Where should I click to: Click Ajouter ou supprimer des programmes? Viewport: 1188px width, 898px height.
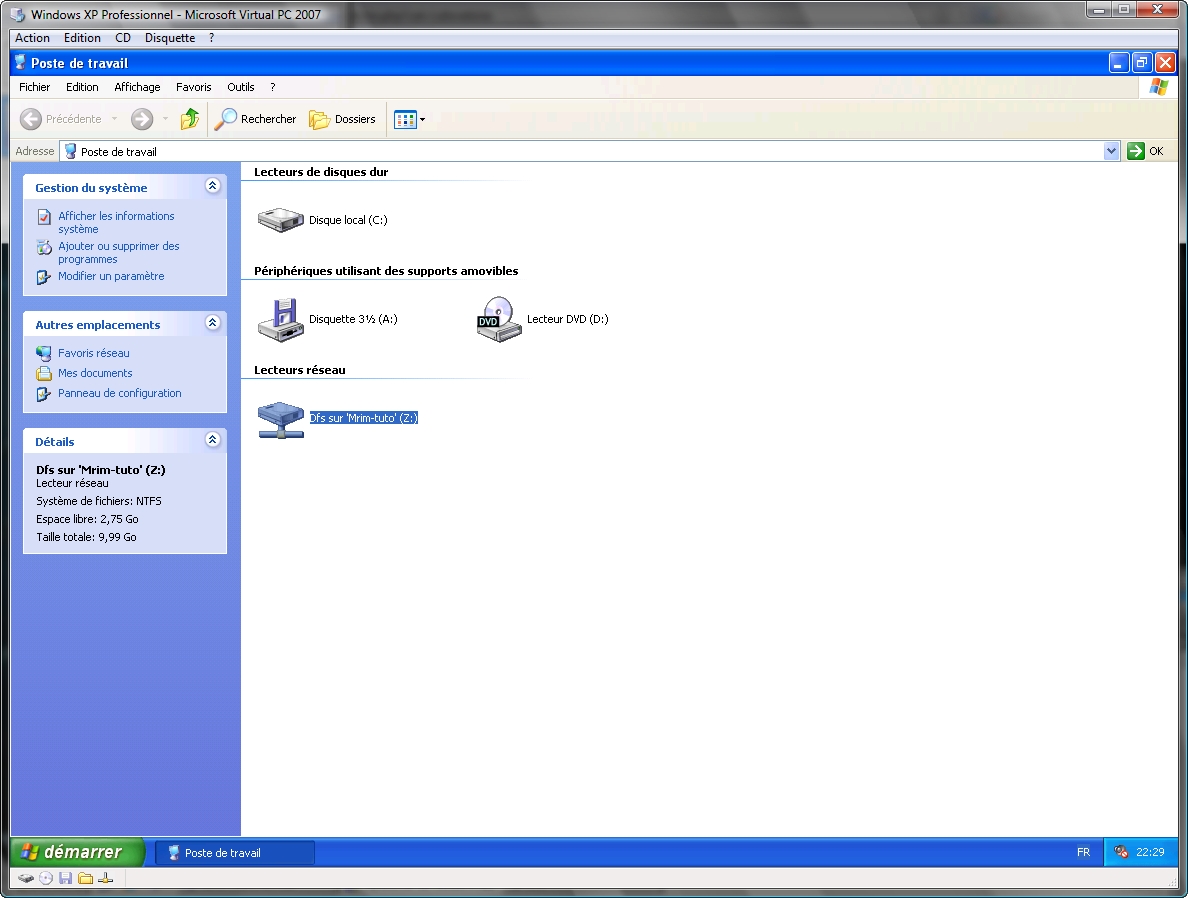[x=119, y=252]
